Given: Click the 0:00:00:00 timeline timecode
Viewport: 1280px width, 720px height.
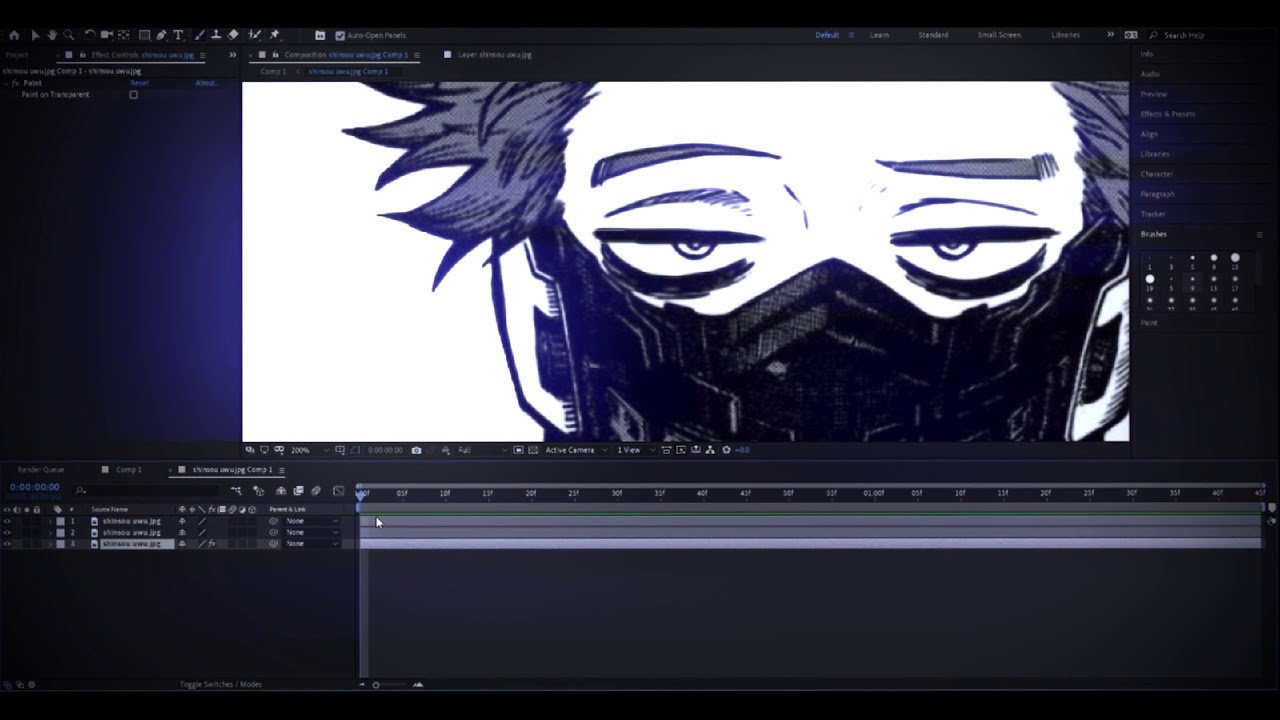Looking at the screenshot, I should point(35,487).
